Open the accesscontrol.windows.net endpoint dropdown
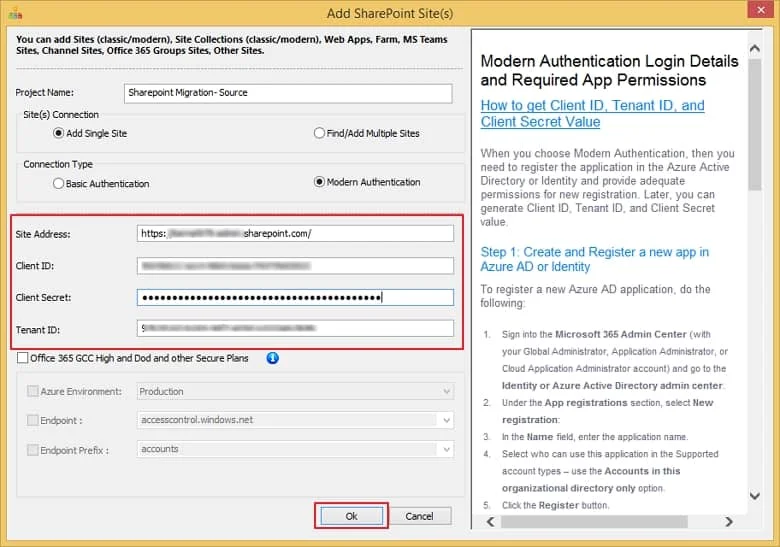The height and width of the screenshot is (547, 780). click(295, 420)
